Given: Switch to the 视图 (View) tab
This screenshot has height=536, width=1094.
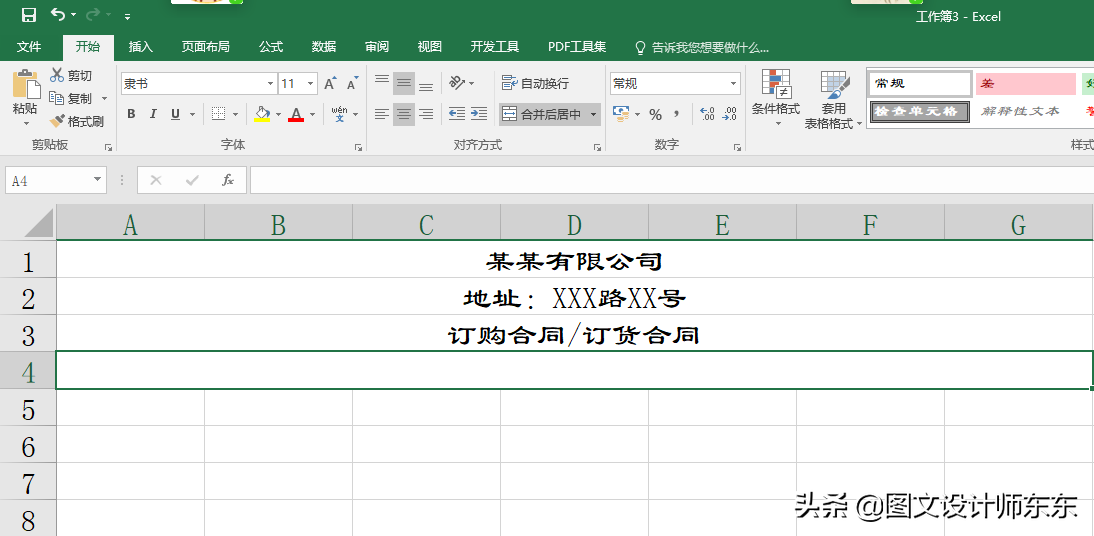Looking at the screenshot, I should coord(430,47).
